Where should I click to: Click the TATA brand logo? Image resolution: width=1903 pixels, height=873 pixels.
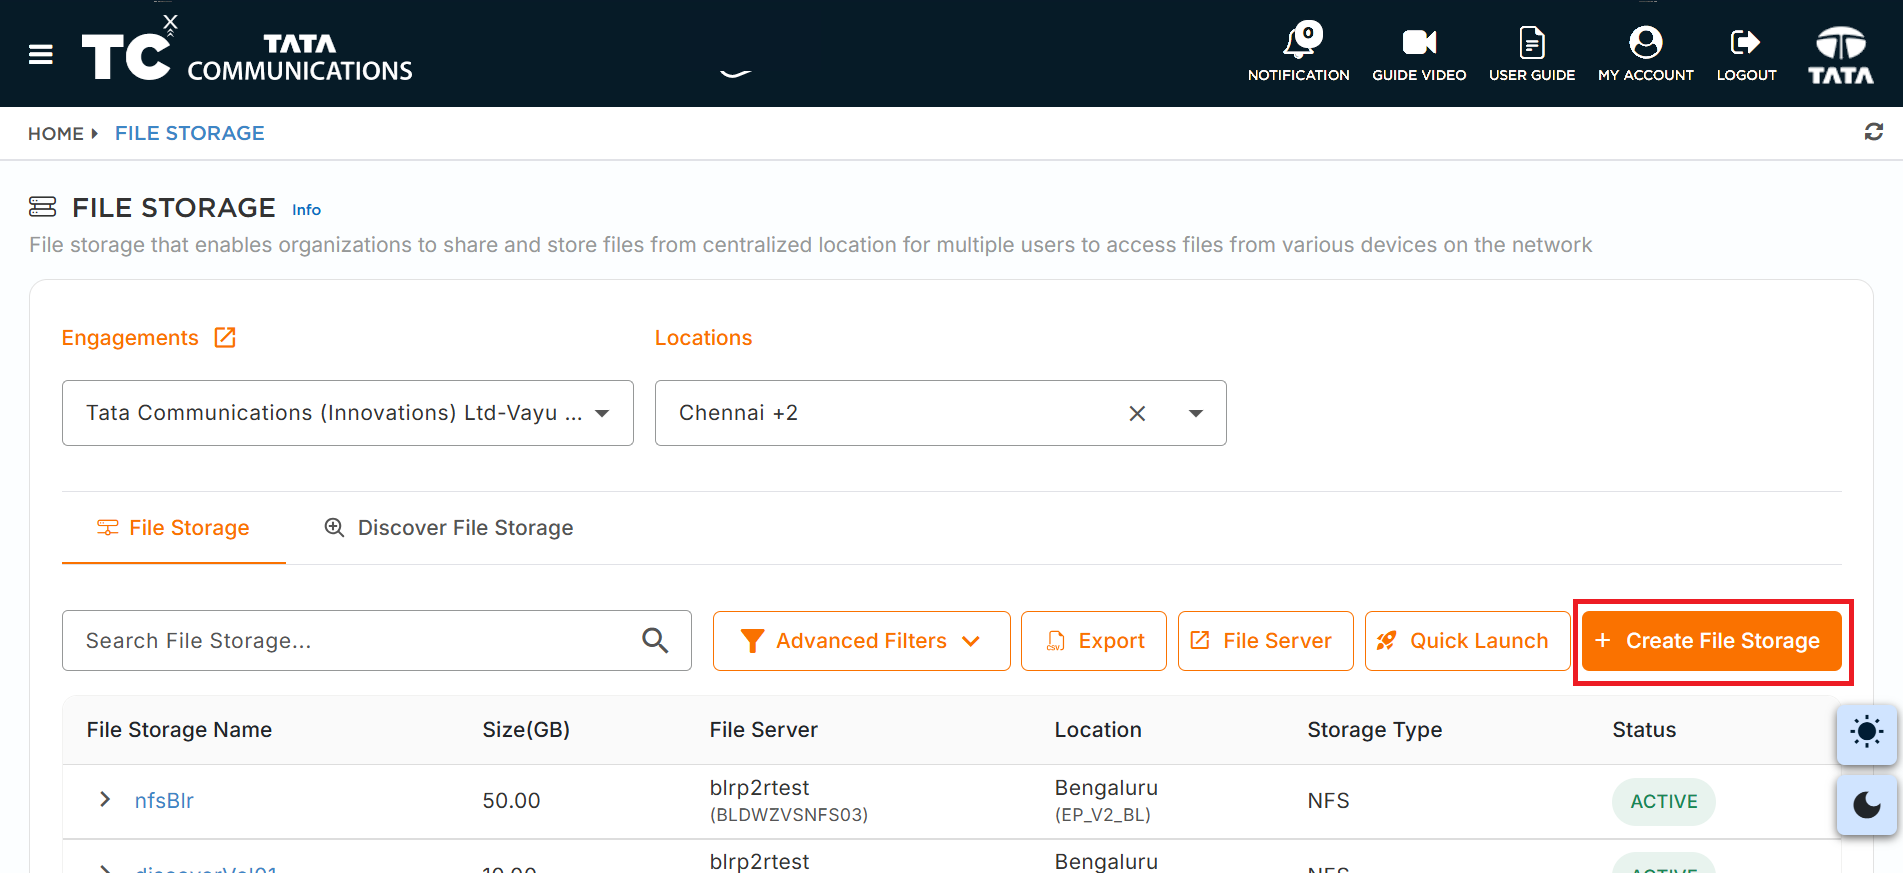click(1841, 55)
